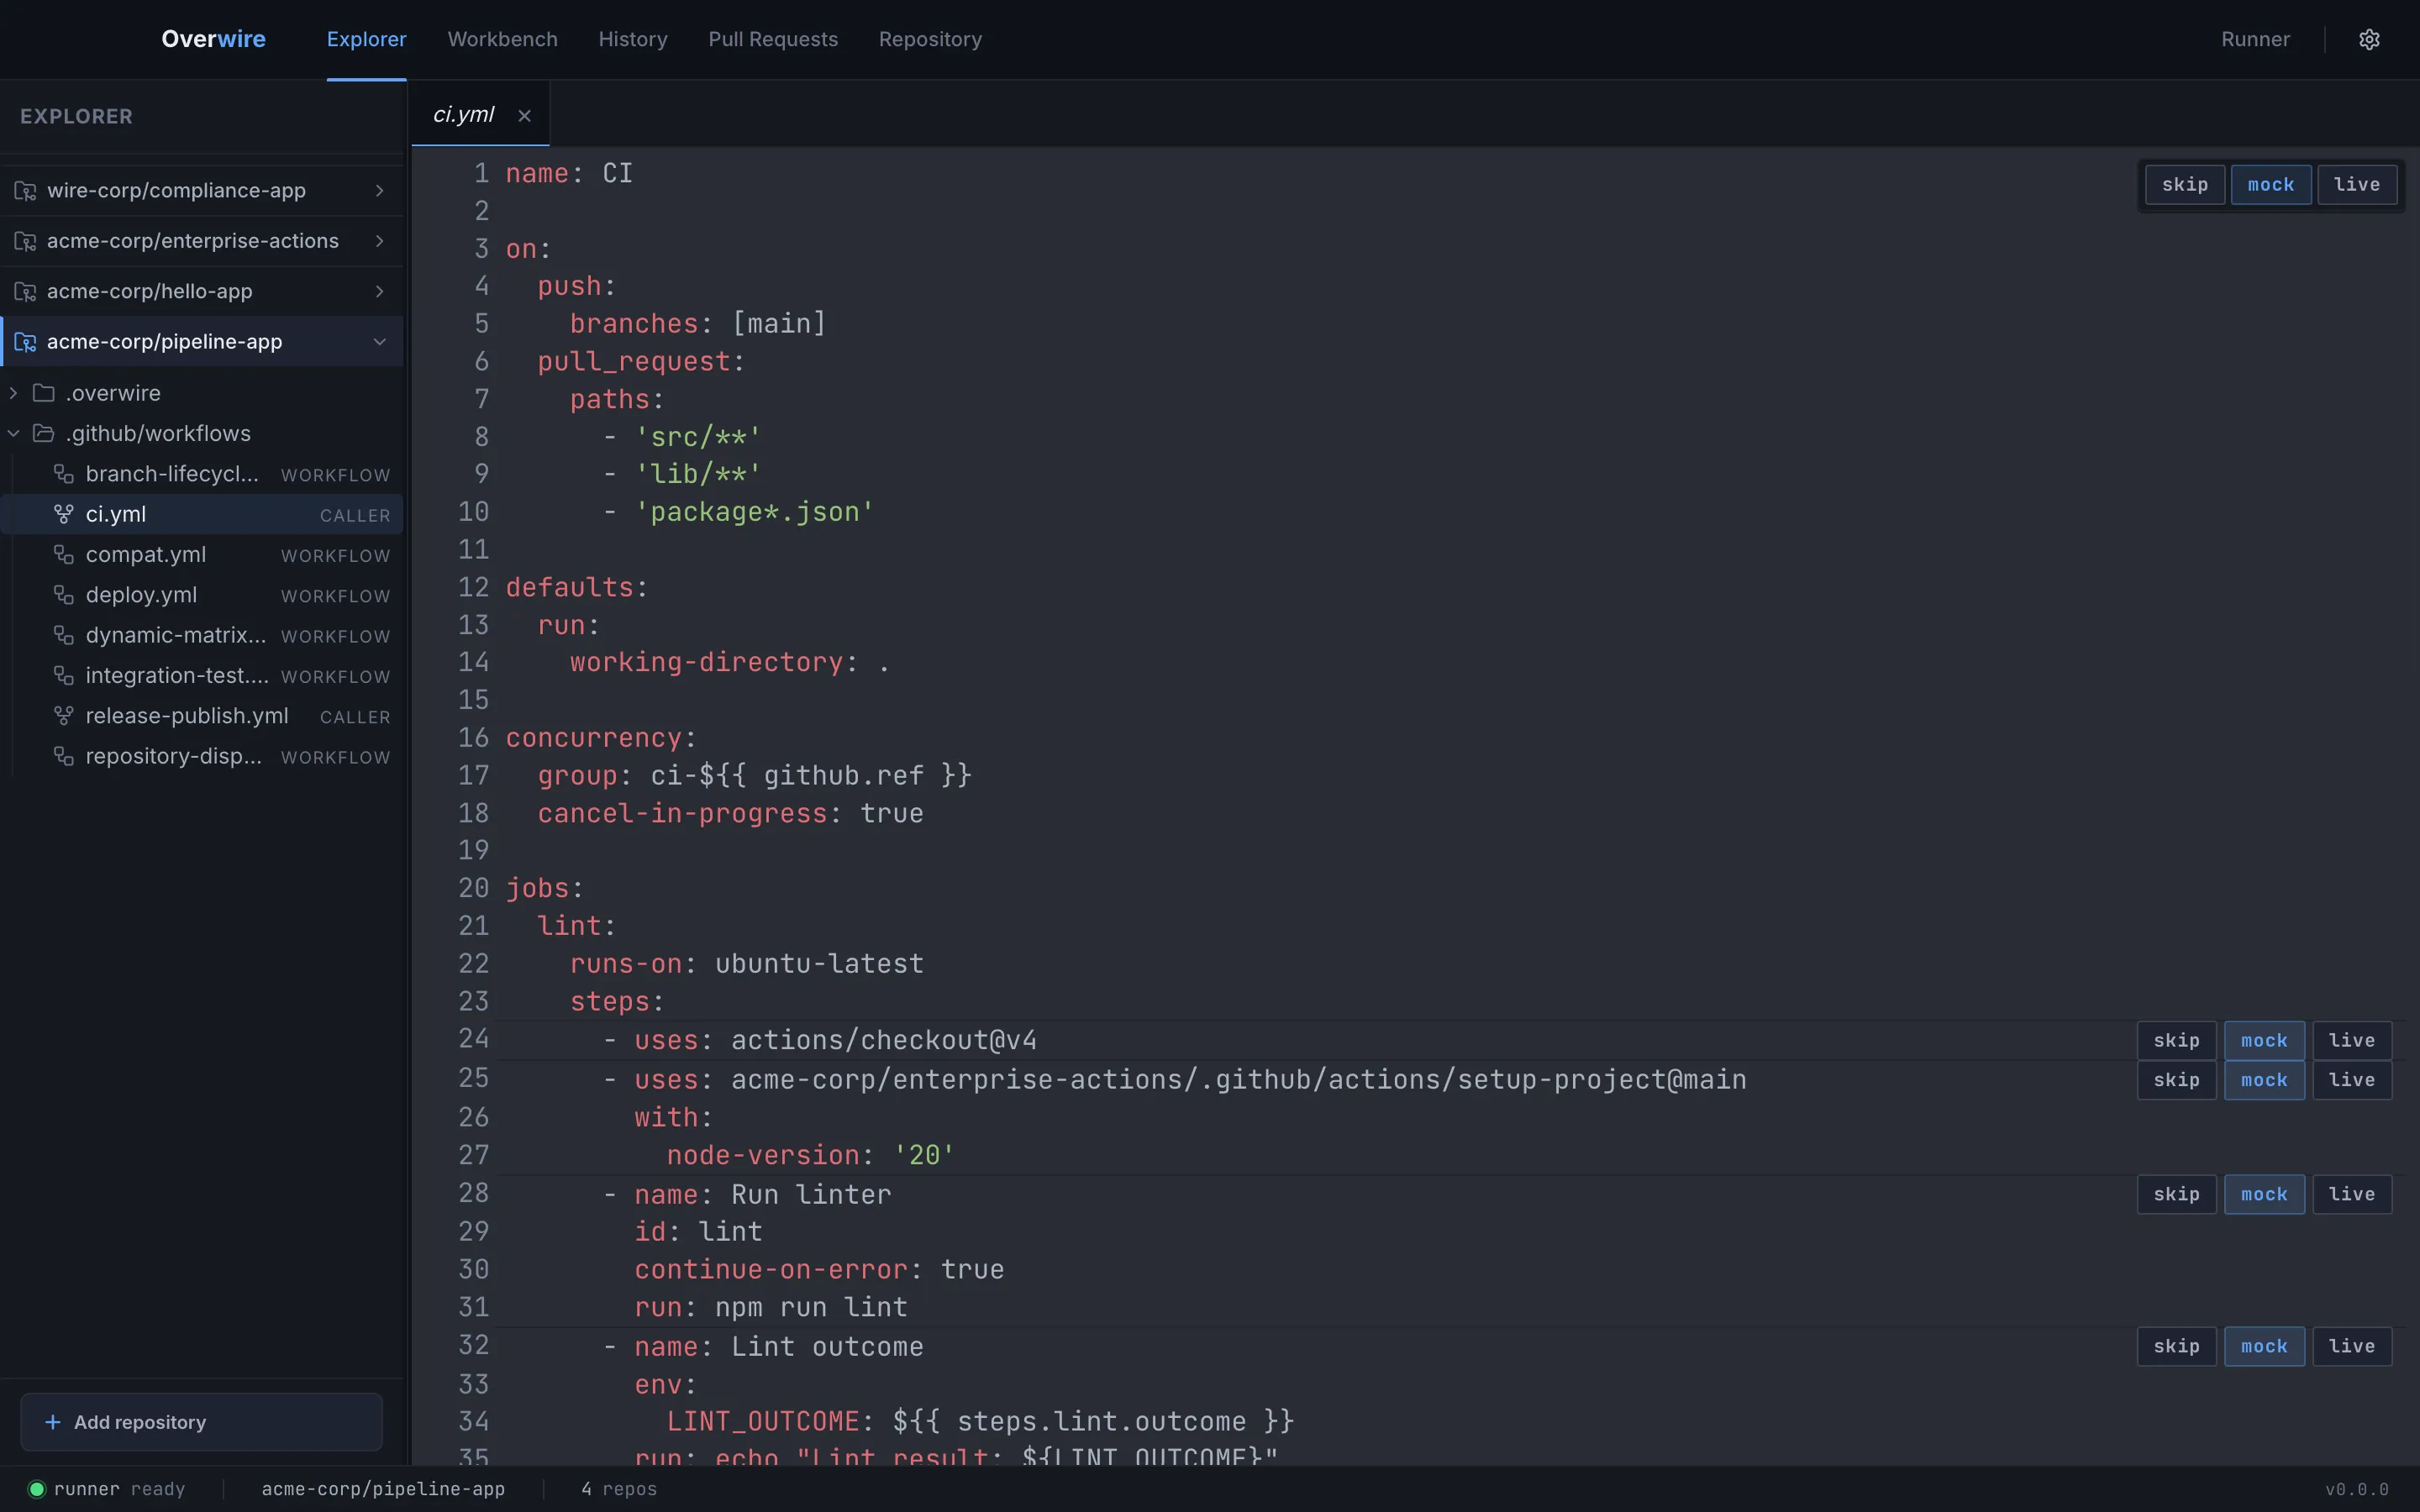Click the acme-corp/hello-app repository icon
Screen dimensions: 2420x1512
pyautogui.click(x=25, y=291)
